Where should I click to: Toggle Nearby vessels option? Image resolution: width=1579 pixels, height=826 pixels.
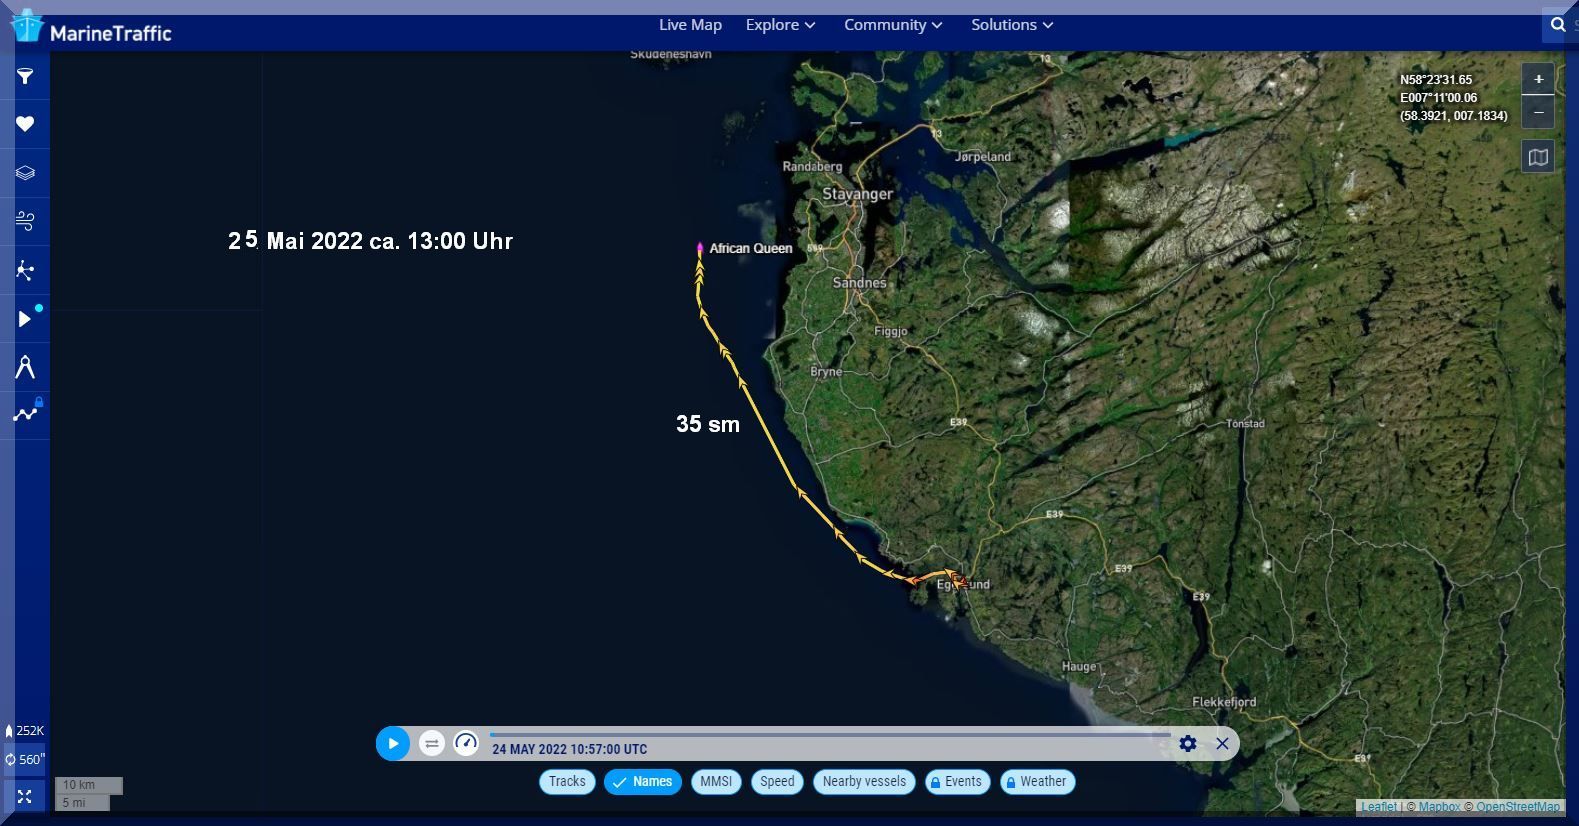pyautogui.click(x=864, y=782)
